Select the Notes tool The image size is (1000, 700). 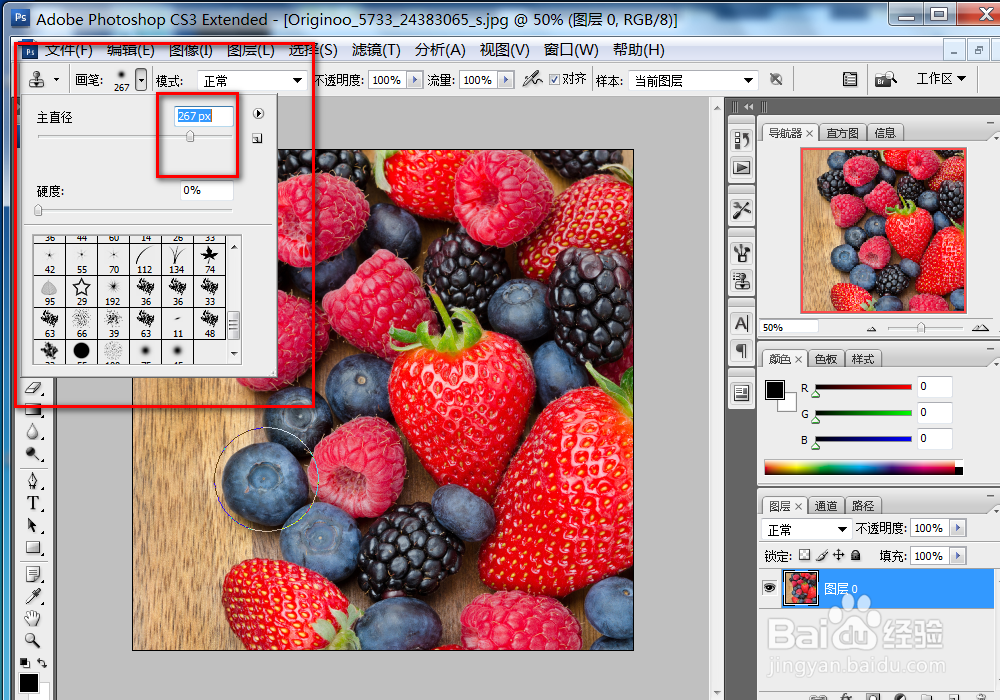[x=33, y=574]
